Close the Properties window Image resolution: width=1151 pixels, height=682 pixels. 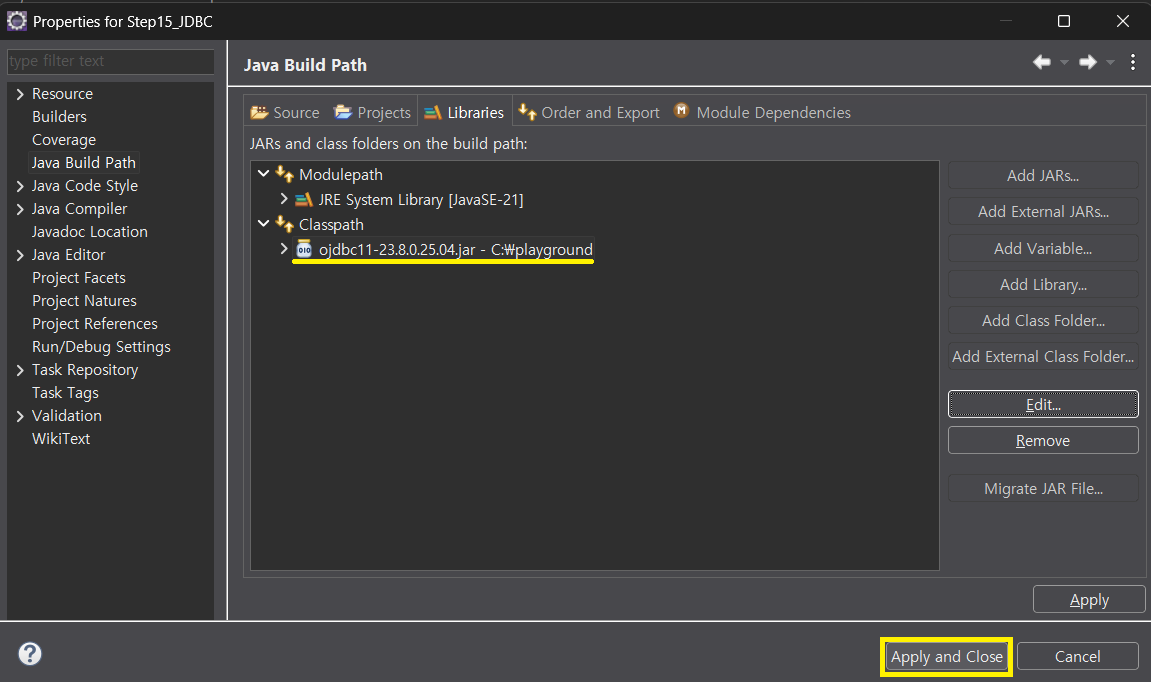(1122, 21)
